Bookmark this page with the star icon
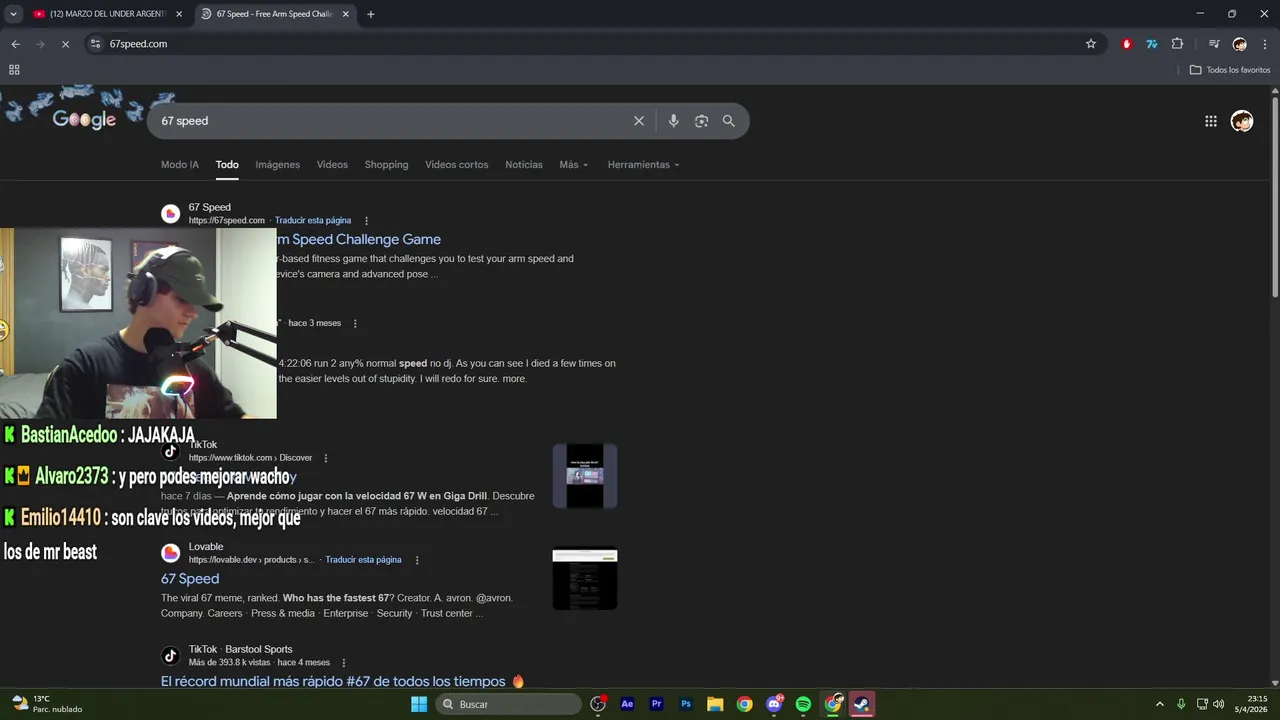Viewport: 1280px width, 720px height. click(x=1091, y=44)
